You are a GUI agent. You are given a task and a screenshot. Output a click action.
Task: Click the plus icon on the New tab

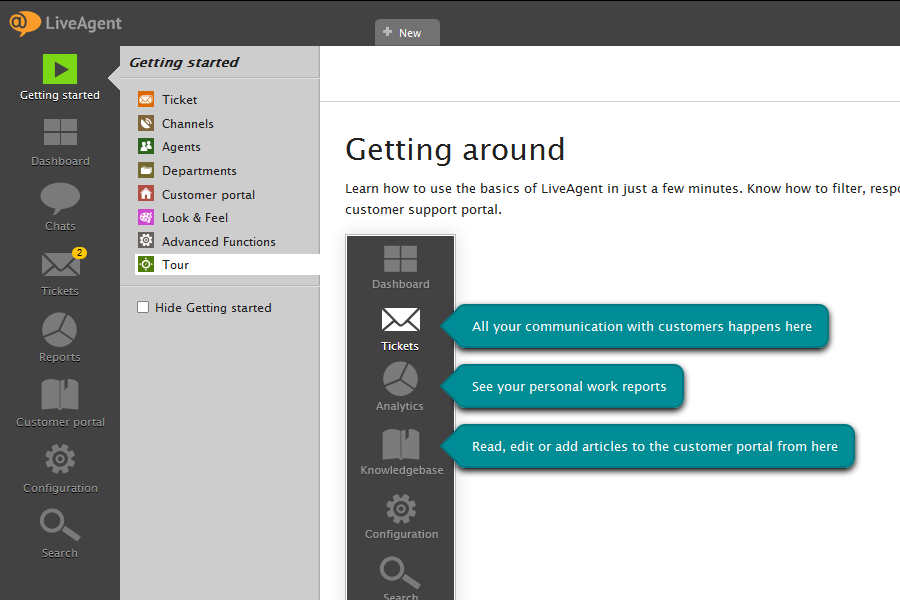[x=387, y=32]
